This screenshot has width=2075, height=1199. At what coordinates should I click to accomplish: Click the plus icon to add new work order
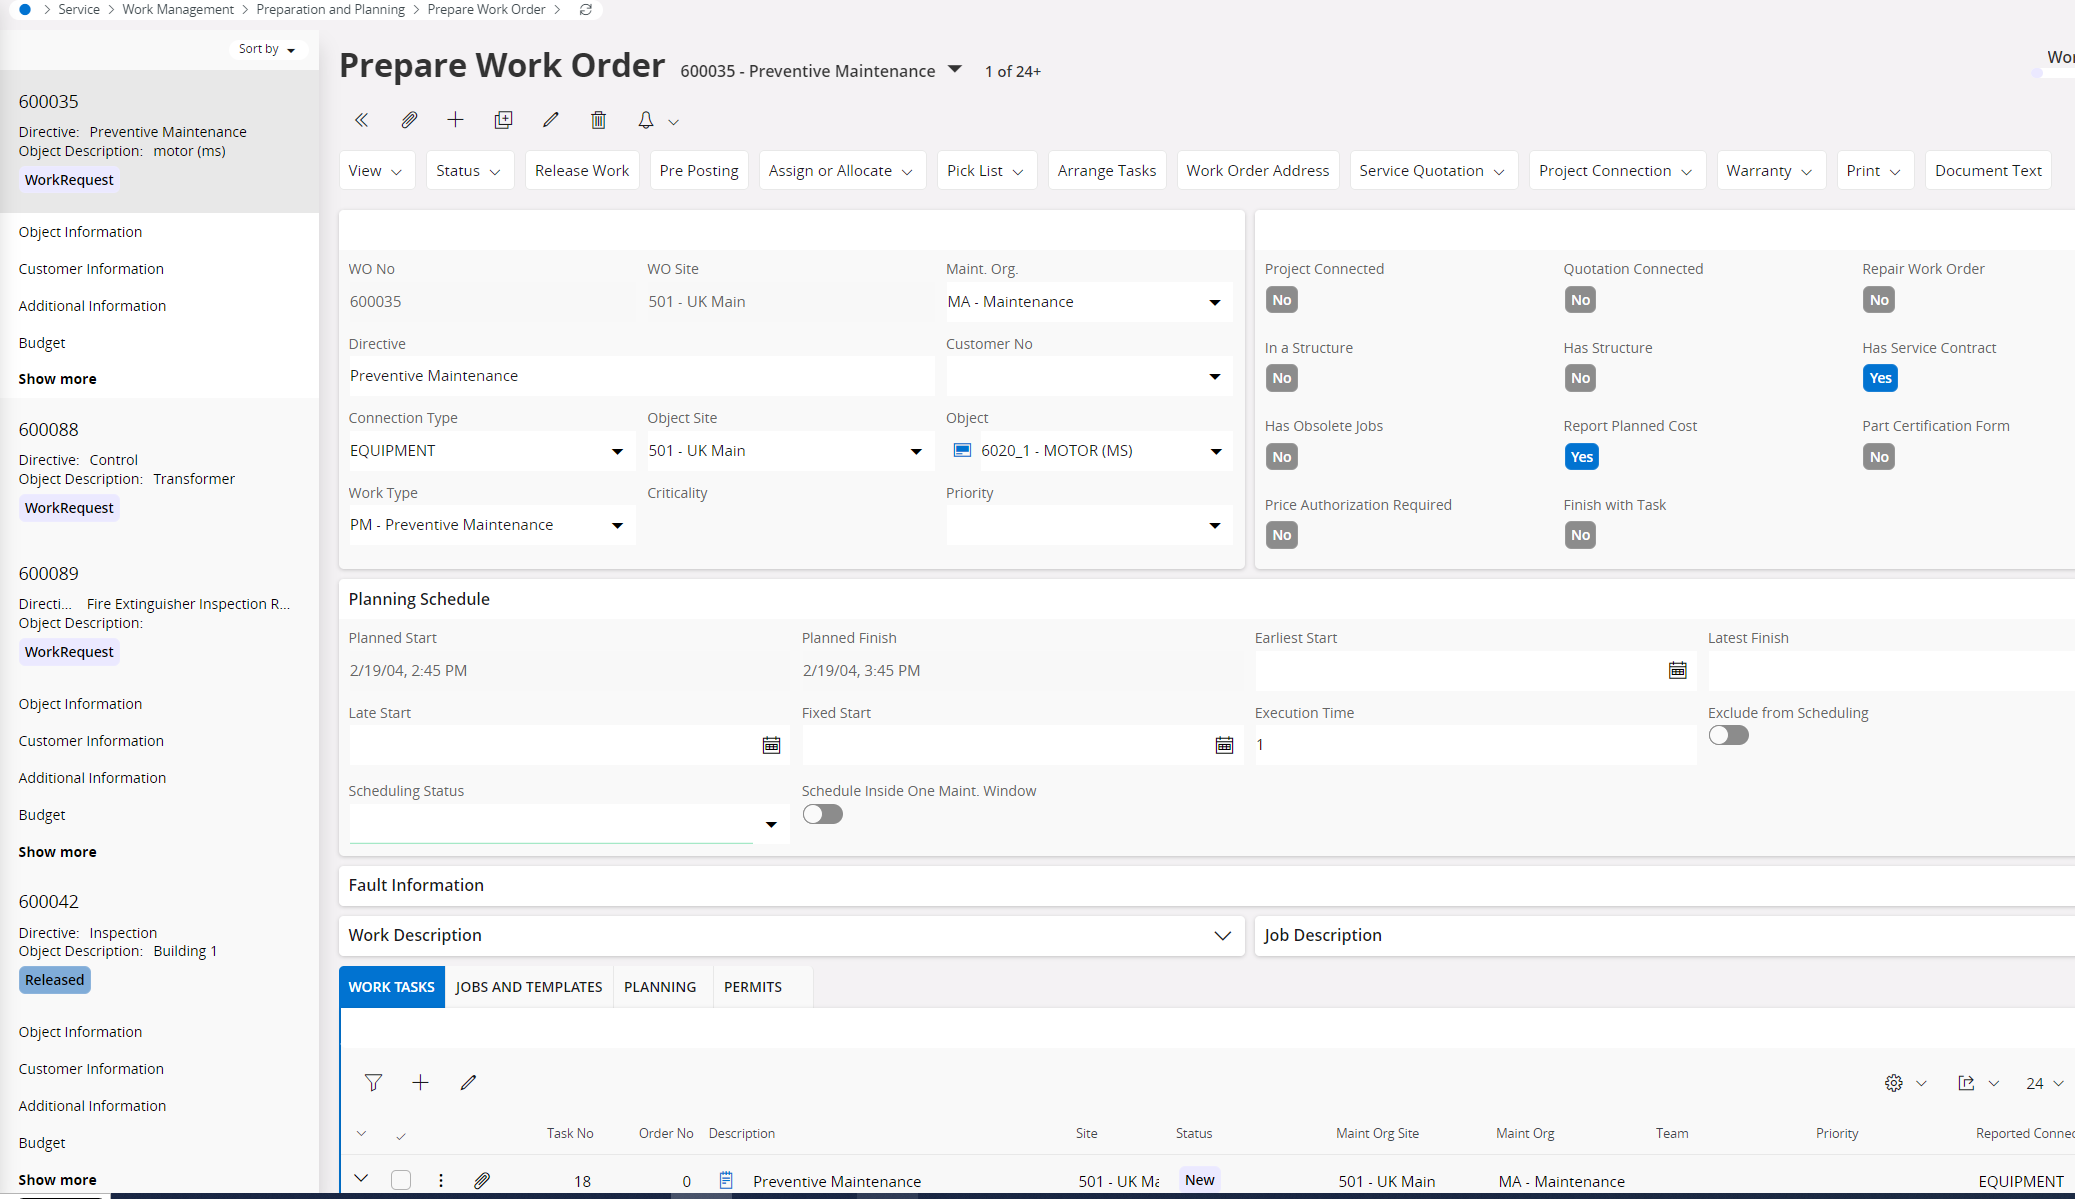(455, 120)
